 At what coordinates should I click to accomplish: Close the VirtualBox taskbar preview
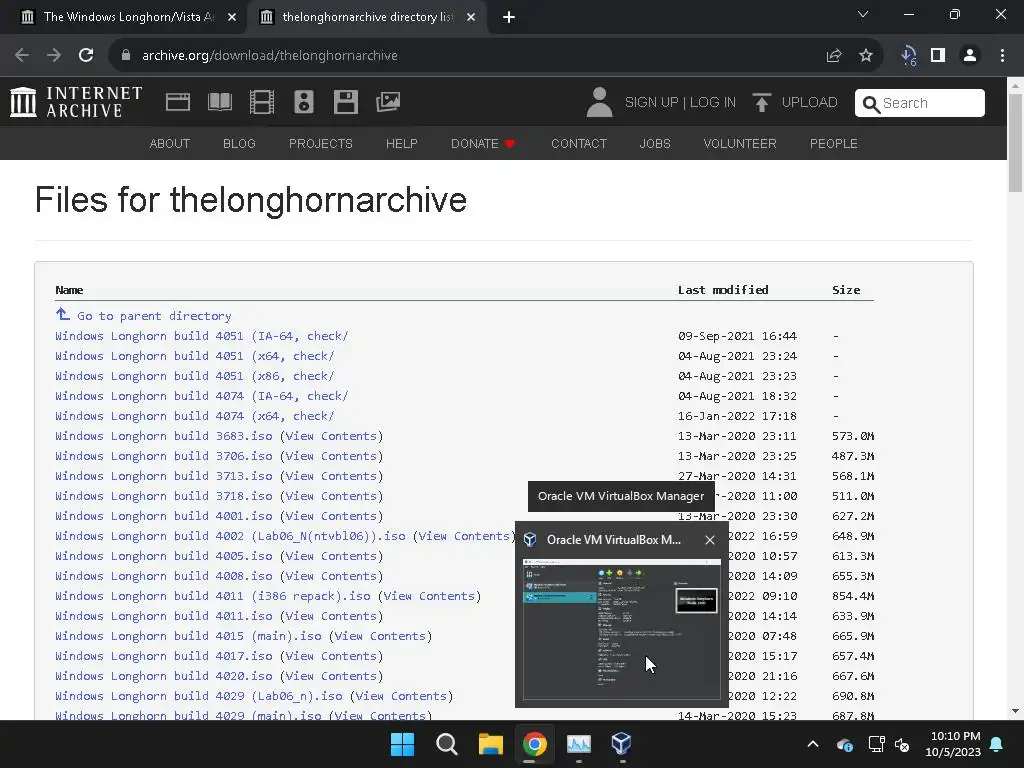pos(710,540)
